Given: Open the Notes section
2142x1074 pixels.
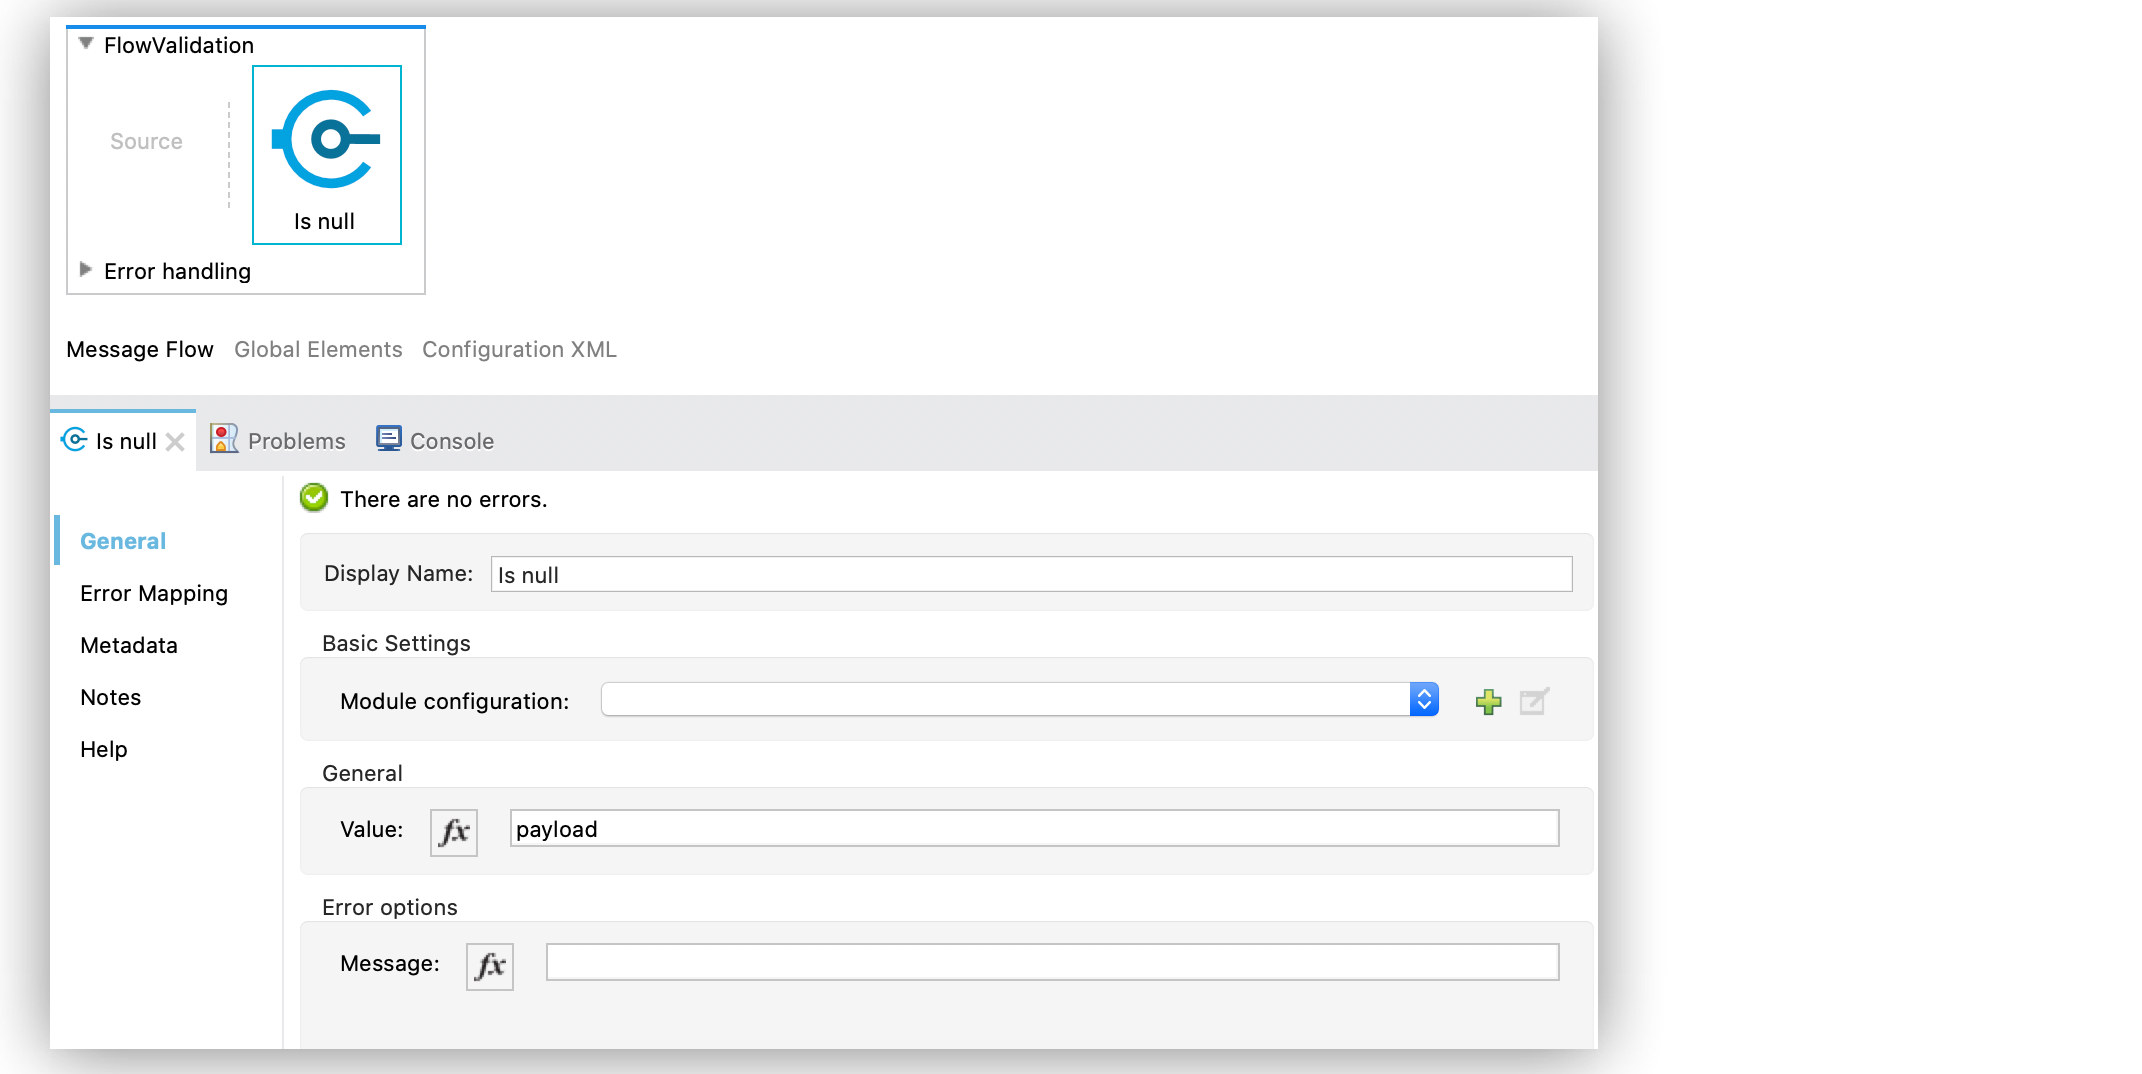Looking at the screenshot, I should (110, 697).
